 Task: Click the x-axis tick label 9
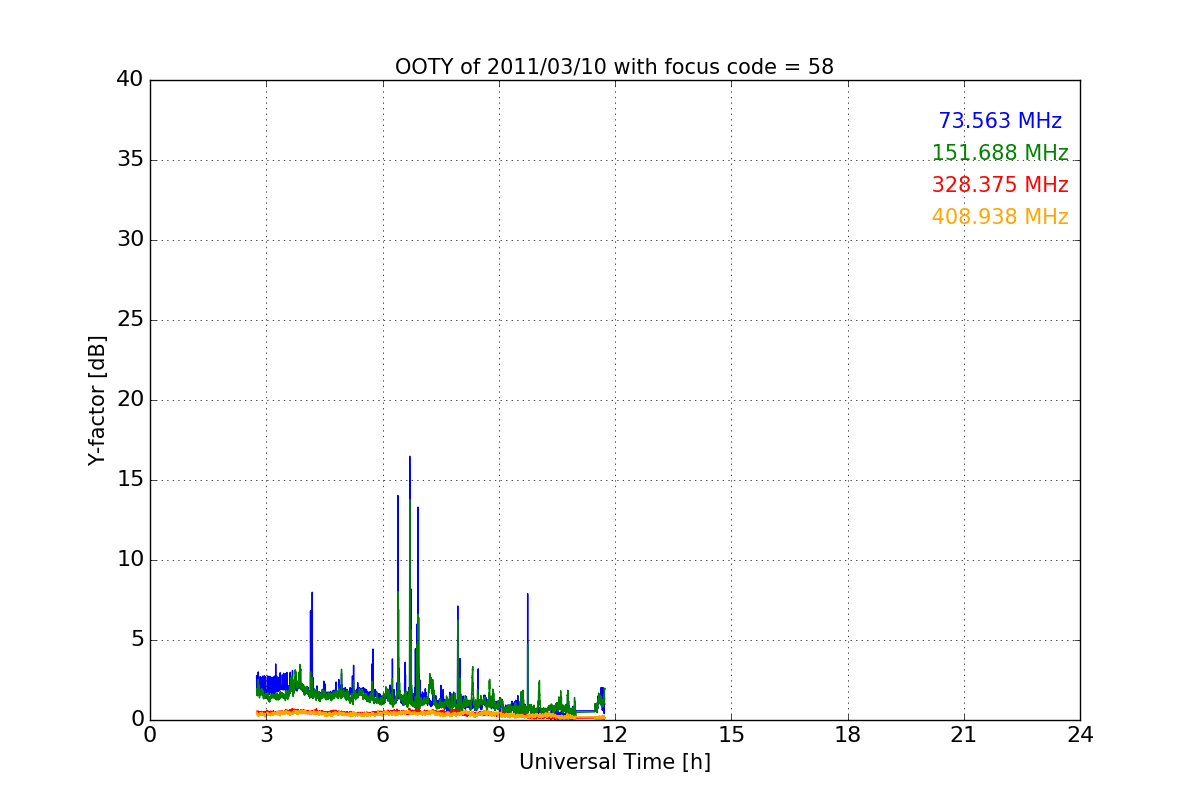tap(499, 735)
